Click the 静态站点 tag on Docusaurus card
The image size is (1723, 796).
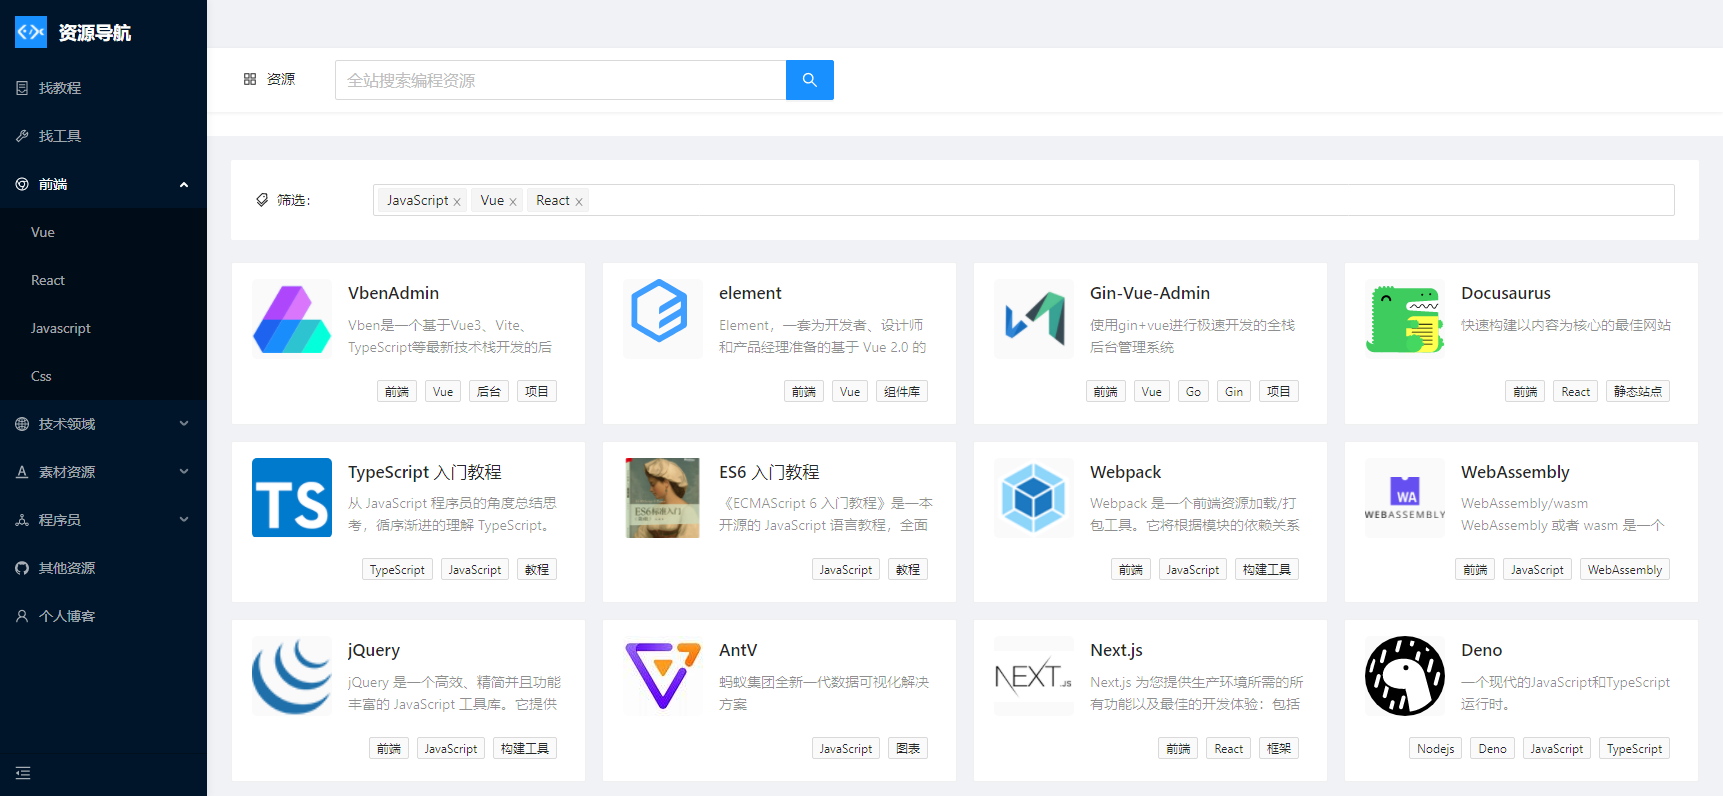tap(1638, 391)
